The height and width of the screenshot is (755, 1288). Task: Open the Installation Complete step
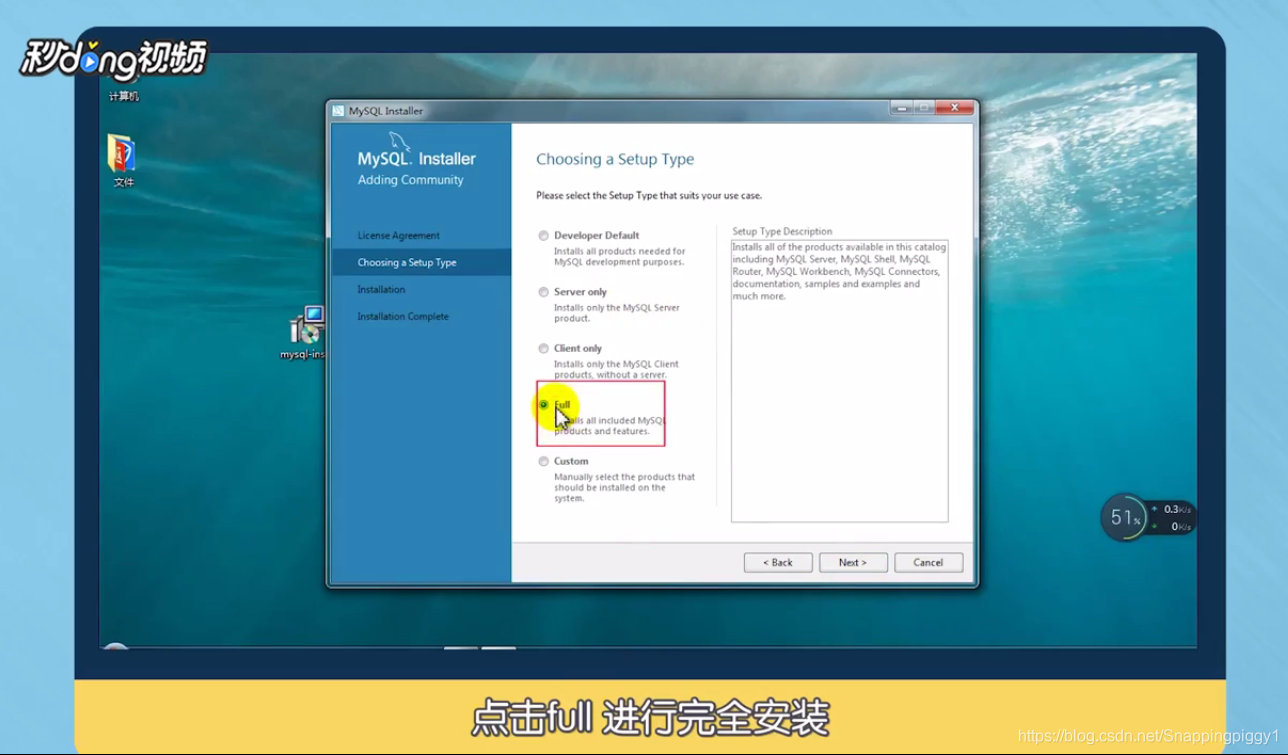[x=403, y=317]
